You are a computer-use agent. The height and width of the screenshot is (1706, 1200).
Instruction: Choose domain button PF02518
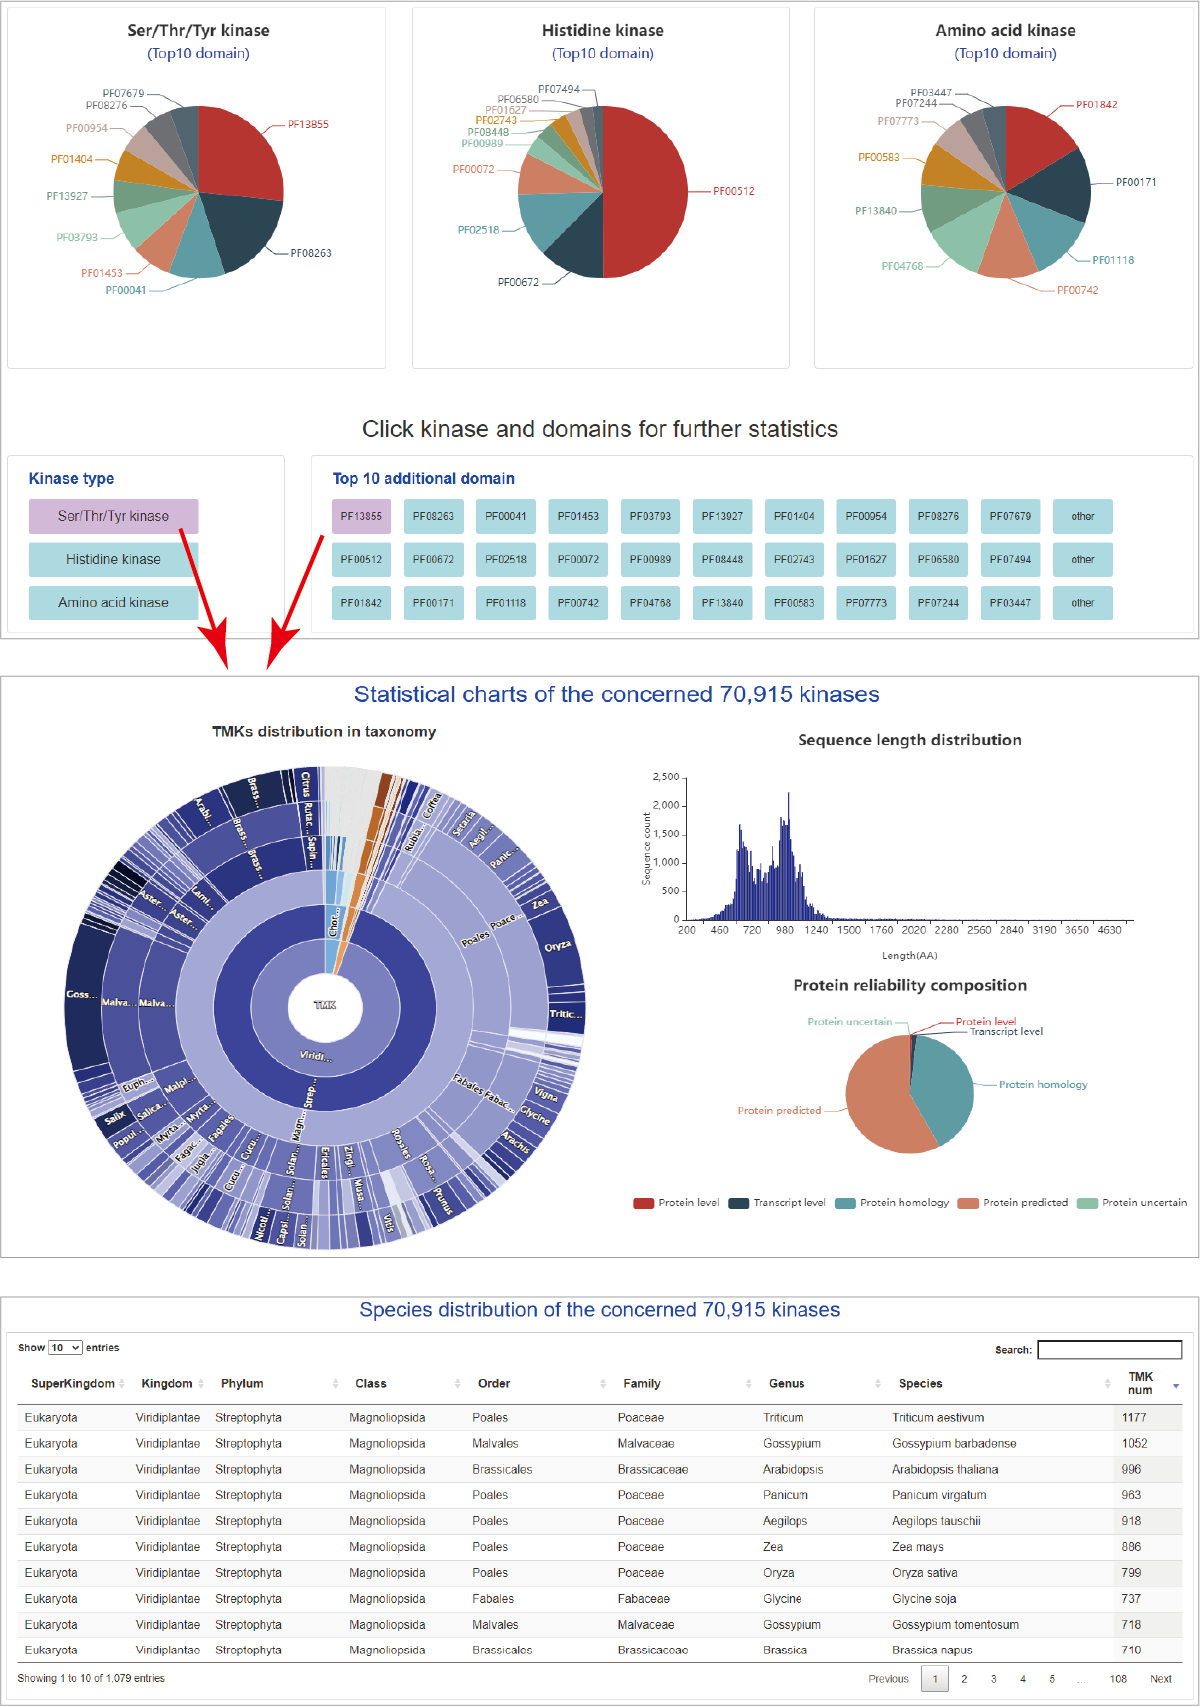506,559
